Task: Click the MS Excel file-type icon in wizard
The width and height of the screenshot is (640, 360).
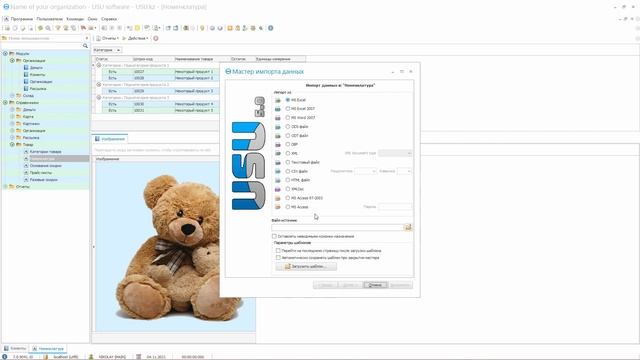Action: (x=278, y=100)
